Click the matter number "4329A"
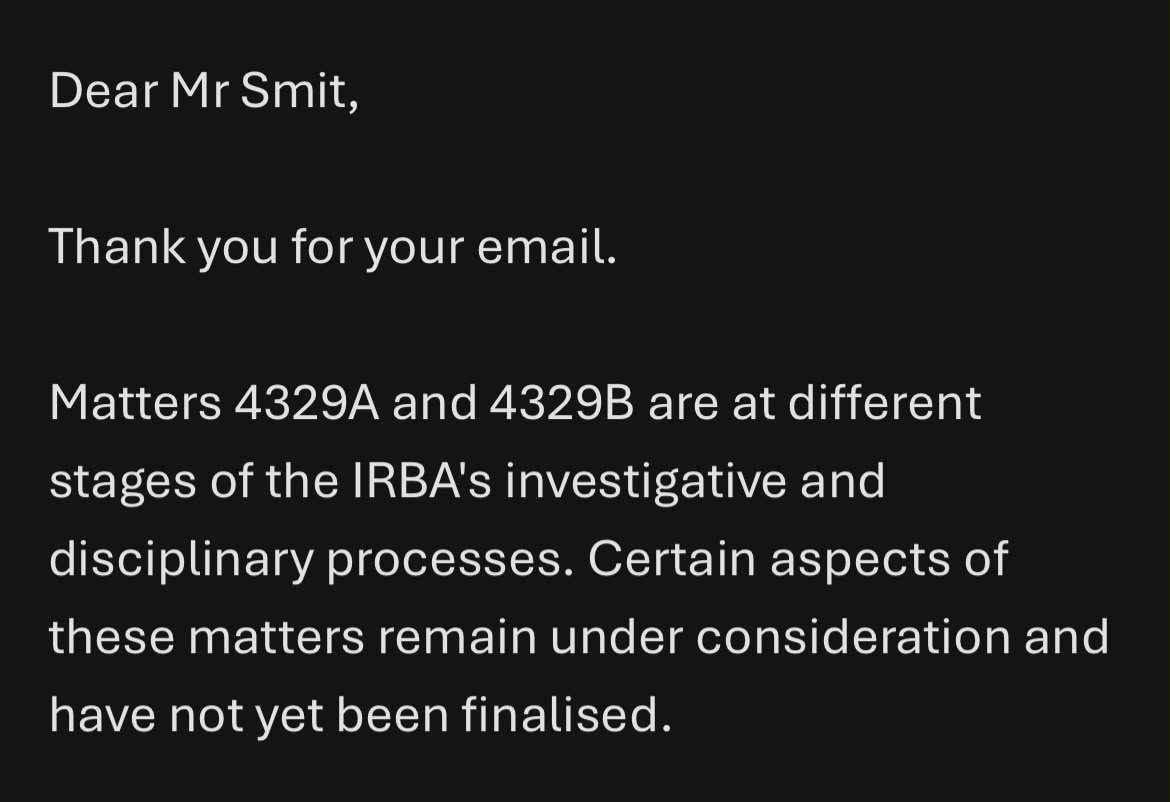 point(307,404)
